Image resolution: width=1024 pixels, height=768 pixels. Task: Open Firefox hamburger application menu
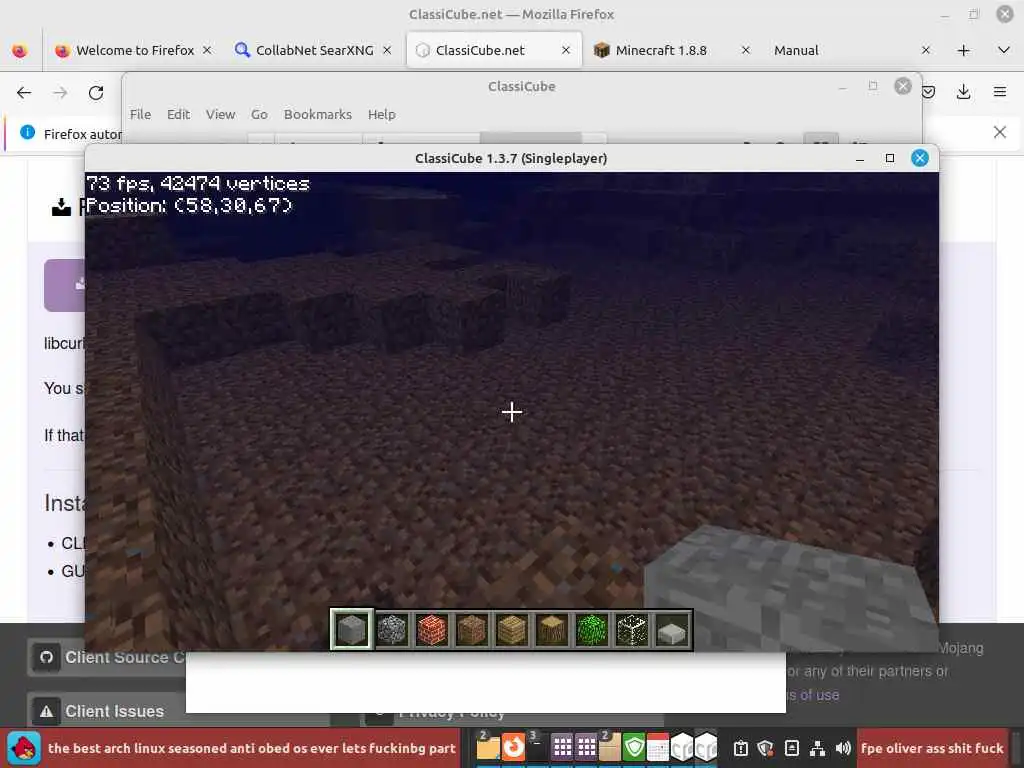point(1000,92)
